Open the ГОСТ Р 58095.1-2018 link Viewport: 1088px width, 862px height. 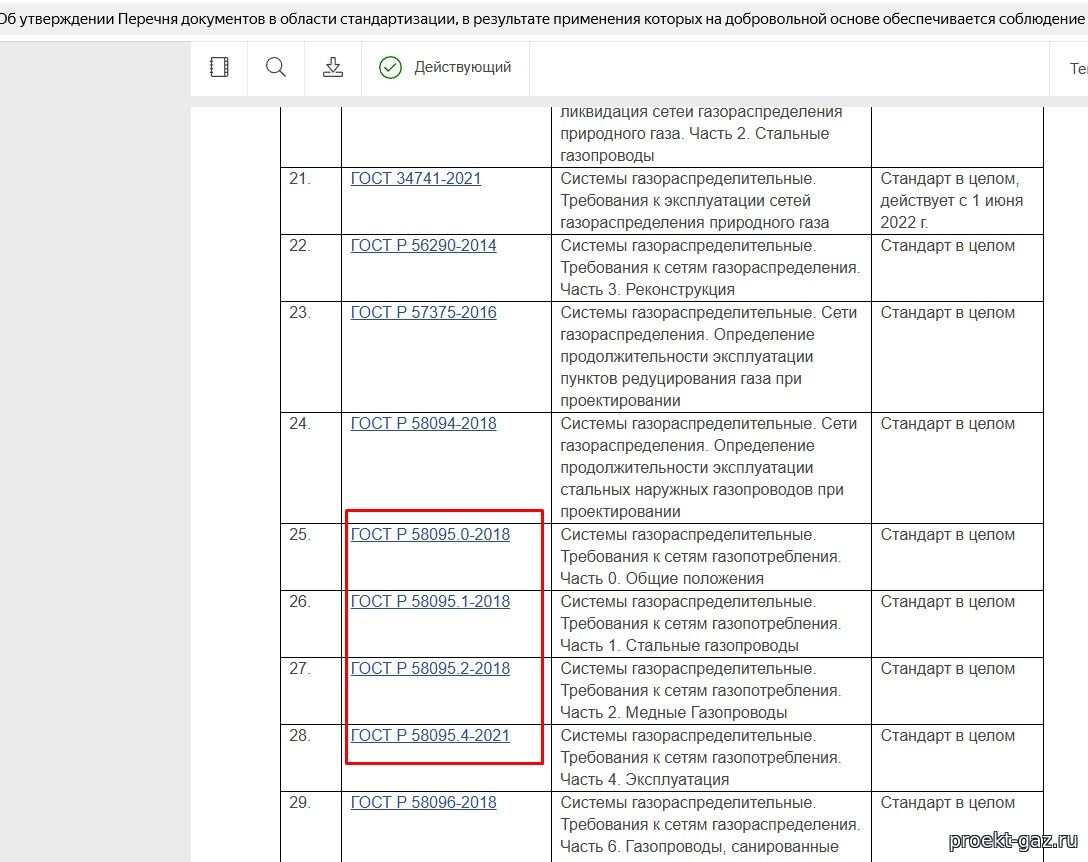(x=430, y=602)
